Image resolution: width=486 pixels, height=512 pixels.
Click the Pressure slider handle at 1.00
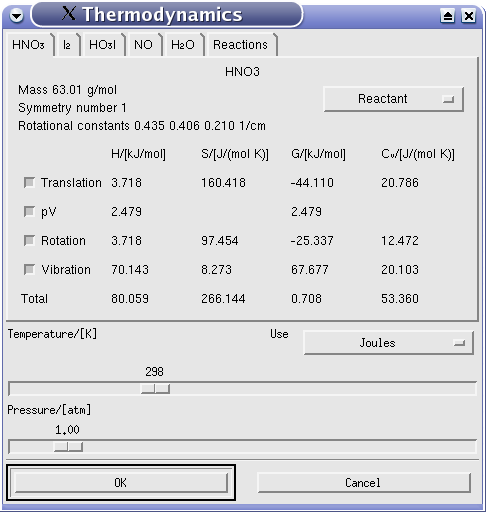(x=68, y=447)
